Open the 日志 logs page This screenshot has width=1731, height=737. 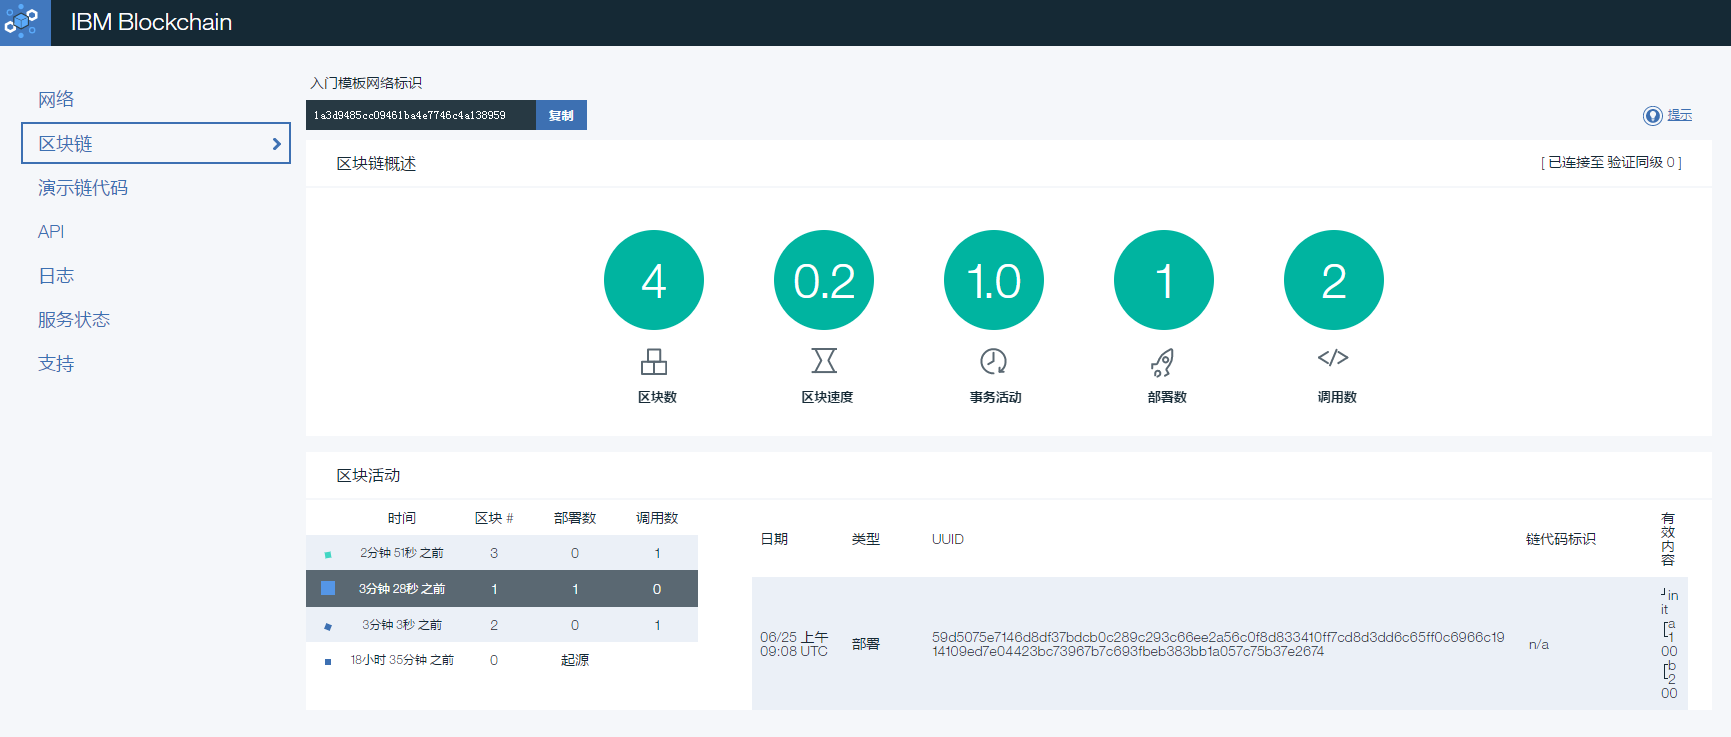tap(56, 276)
